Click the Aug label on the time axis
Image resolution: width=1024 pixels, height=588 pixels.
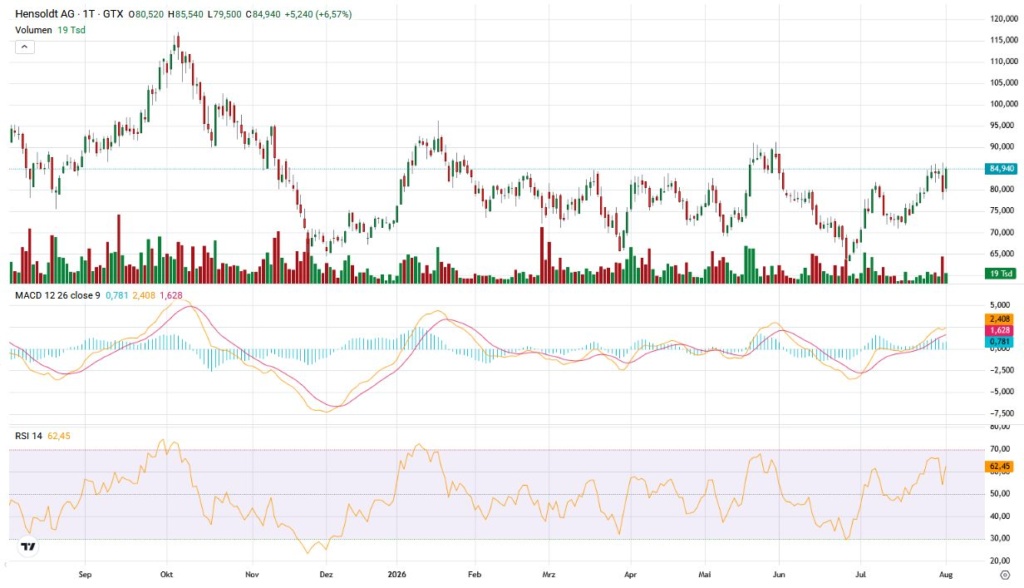pyautogui.click(x=946, y=575)
